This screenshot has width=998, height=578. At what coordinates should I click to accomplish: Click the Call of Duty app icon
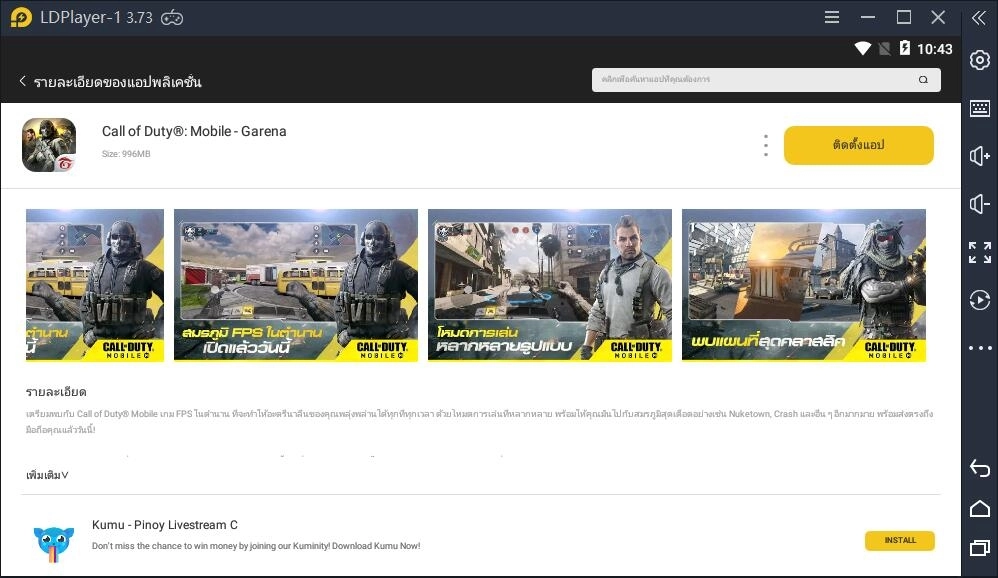[49, 145]
